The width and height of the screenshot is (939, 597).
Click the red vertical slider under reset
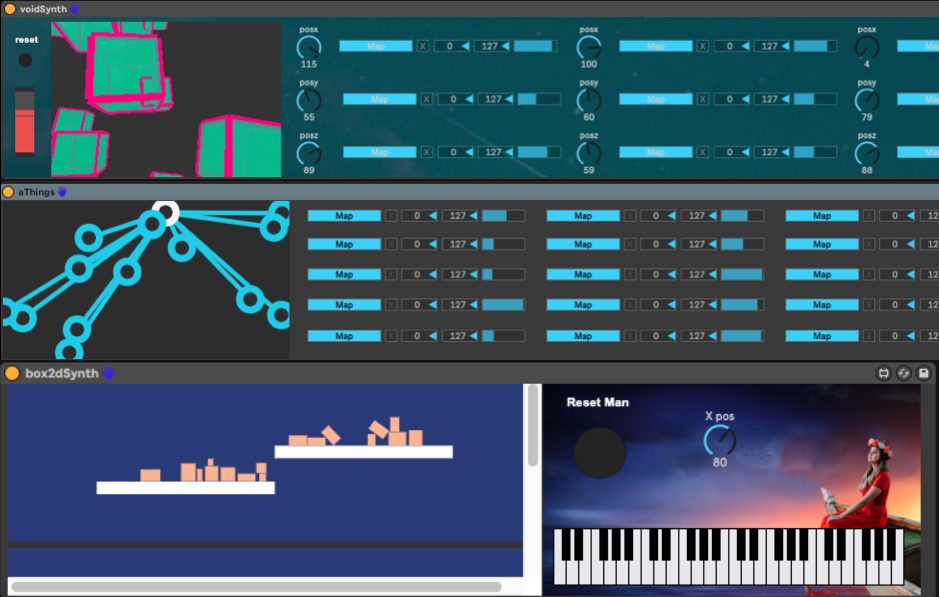pos(25,123)
